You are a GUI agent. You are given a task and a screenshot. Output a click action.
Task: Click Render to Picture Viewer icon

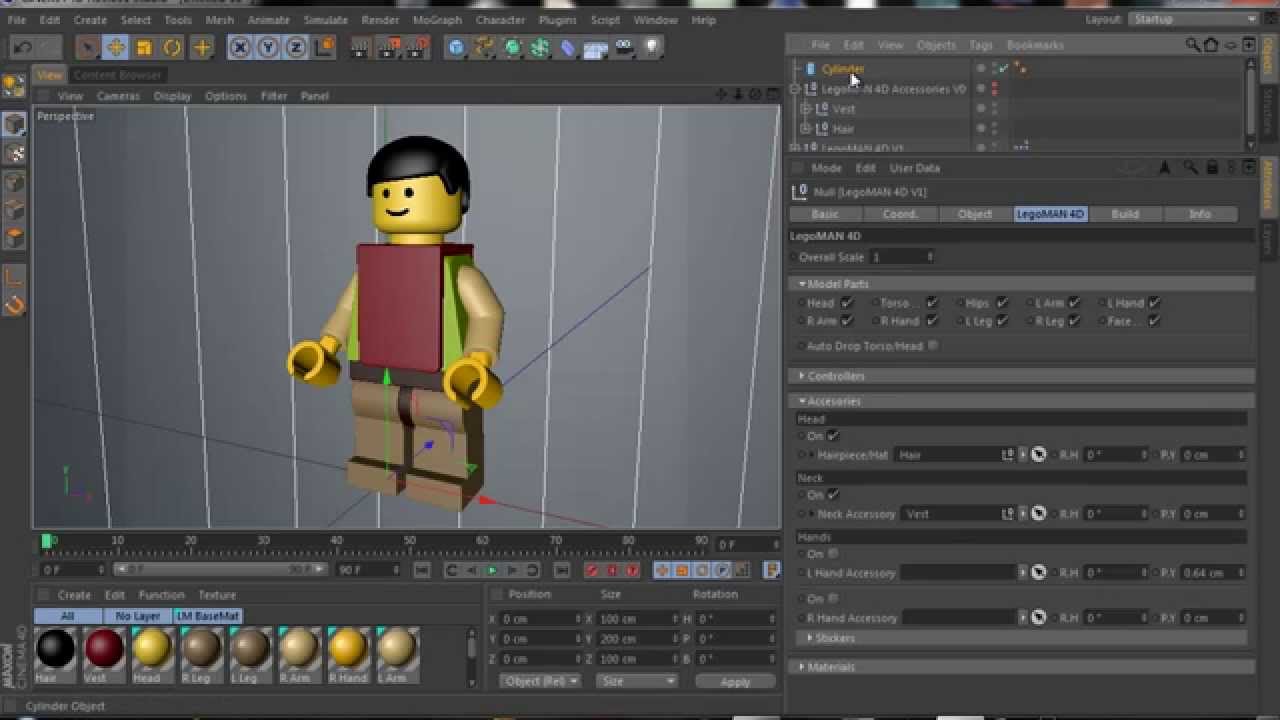point(390,47)
